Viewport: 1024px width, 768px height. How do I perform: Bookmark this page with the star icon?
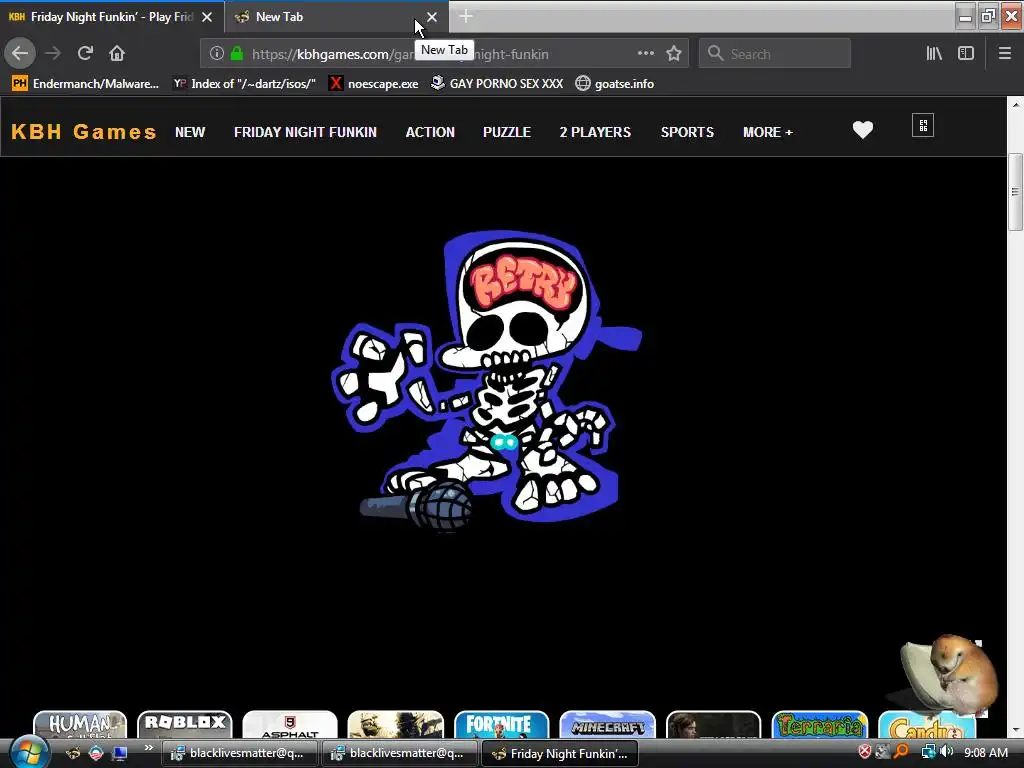(x=674, y=54)
